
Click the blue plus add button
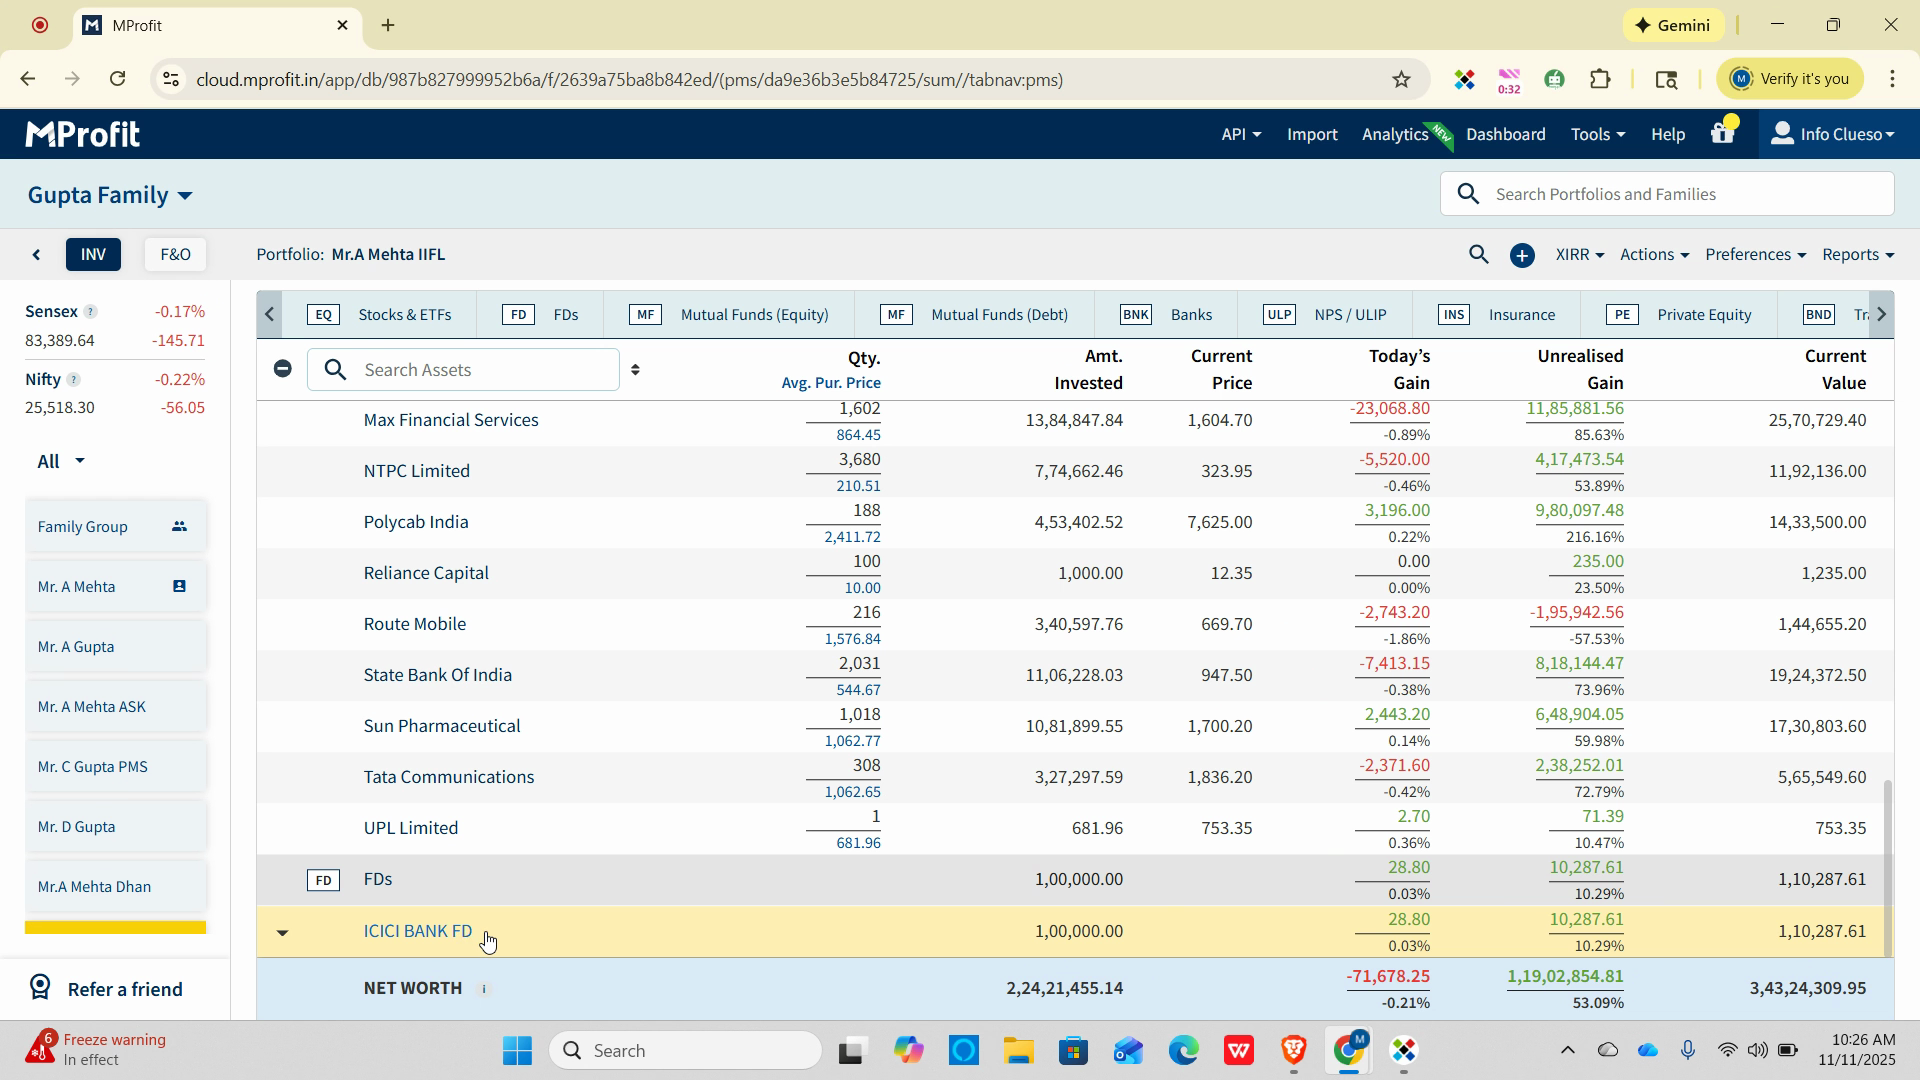[1522, 256]
